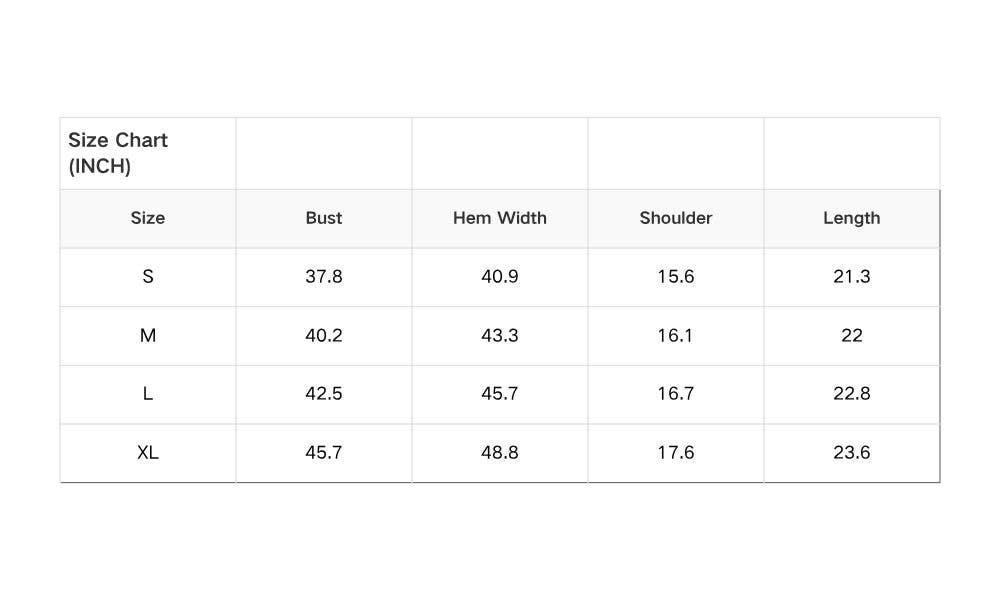This screenshot has height=600, width=1000.
Task: Select the 42.5 bust value for L
Action: (x=324, y=394)
